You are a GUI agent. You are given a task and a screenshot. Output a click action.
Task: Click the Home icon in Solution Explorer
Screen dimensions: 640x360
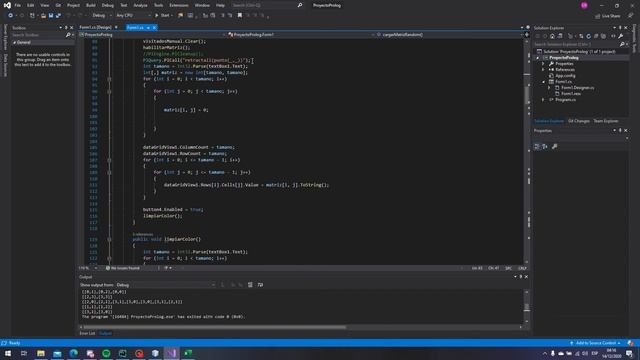pos(552,36)
